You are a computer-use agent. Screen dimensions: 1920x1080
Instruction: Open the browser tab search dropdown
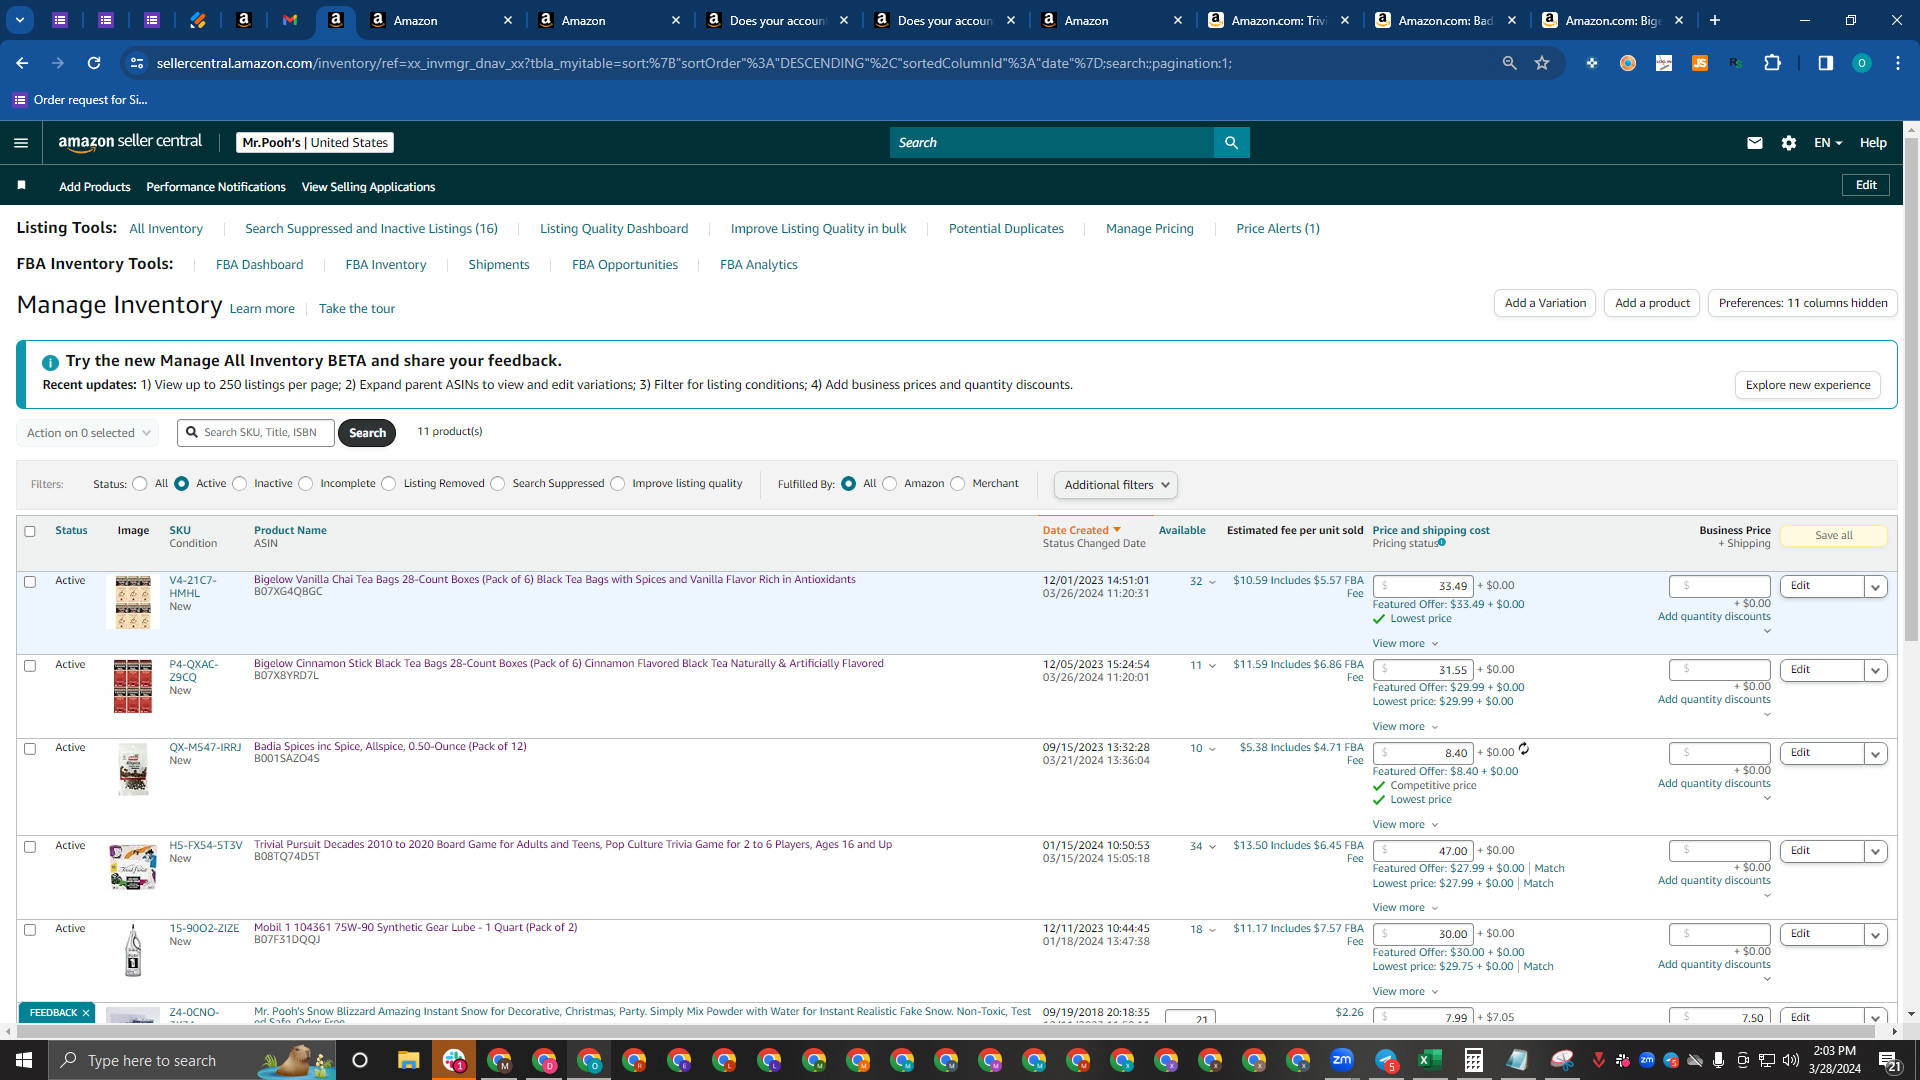(19, 20)
